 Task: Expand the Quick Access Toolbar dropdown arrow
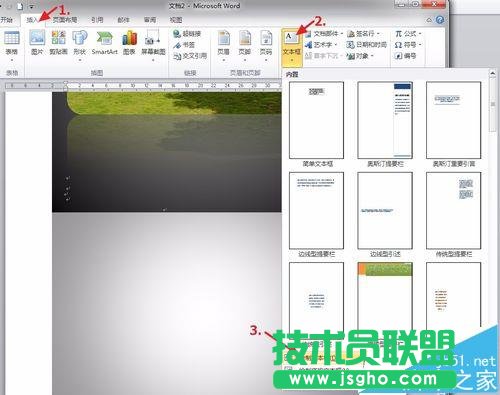(x=31, y=6)
